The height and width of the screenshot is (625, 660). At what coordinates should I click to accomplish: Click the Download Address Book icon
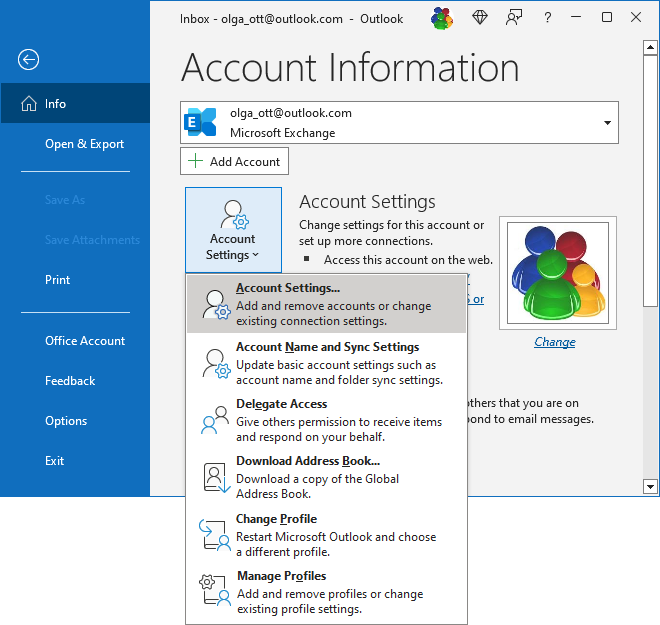216,477
